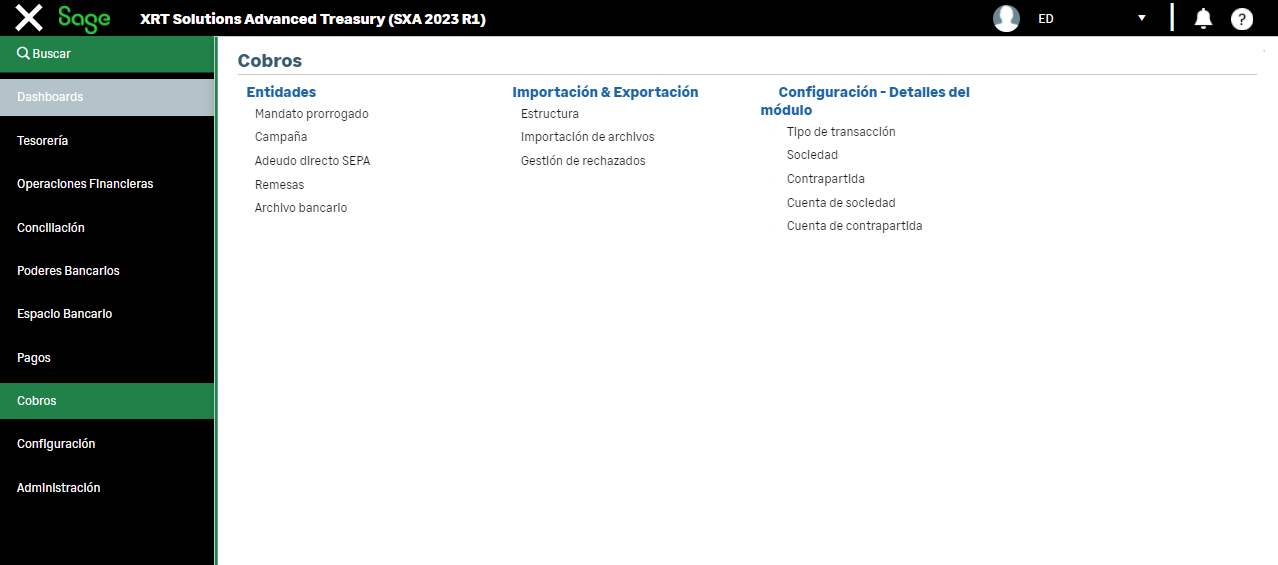Open Gestión de rechazados
The image size is (1278, 565).
coord(583,161)
